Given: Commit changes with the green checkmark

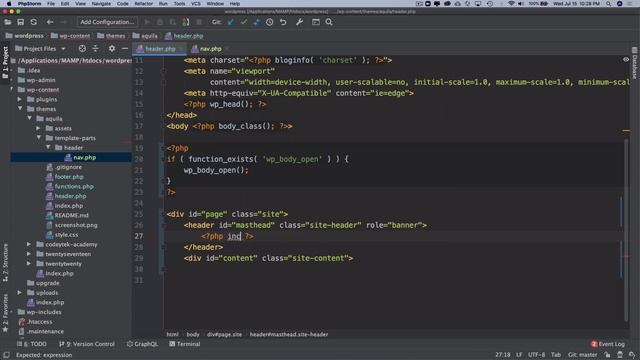Looking at the screenshot, I should click(x=244, y=22).
